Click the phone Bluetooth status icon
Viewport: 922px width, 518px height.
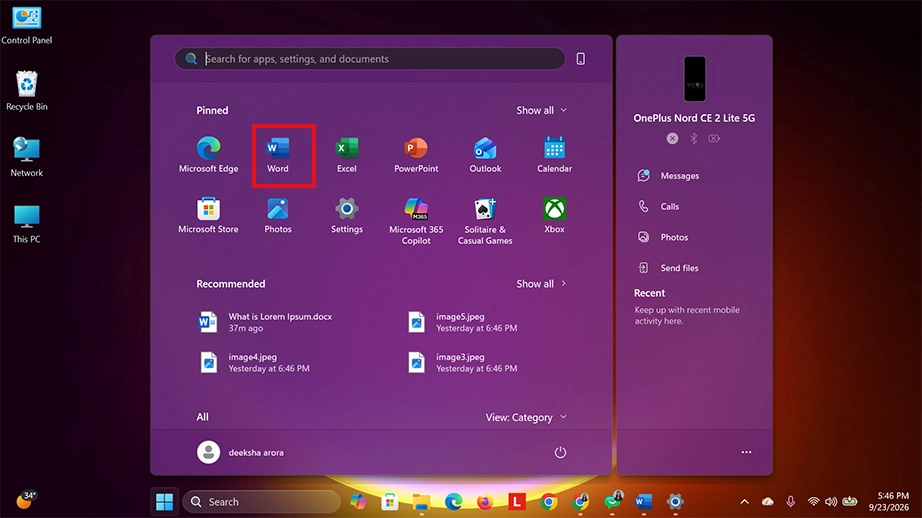click(x=694, y=138)
